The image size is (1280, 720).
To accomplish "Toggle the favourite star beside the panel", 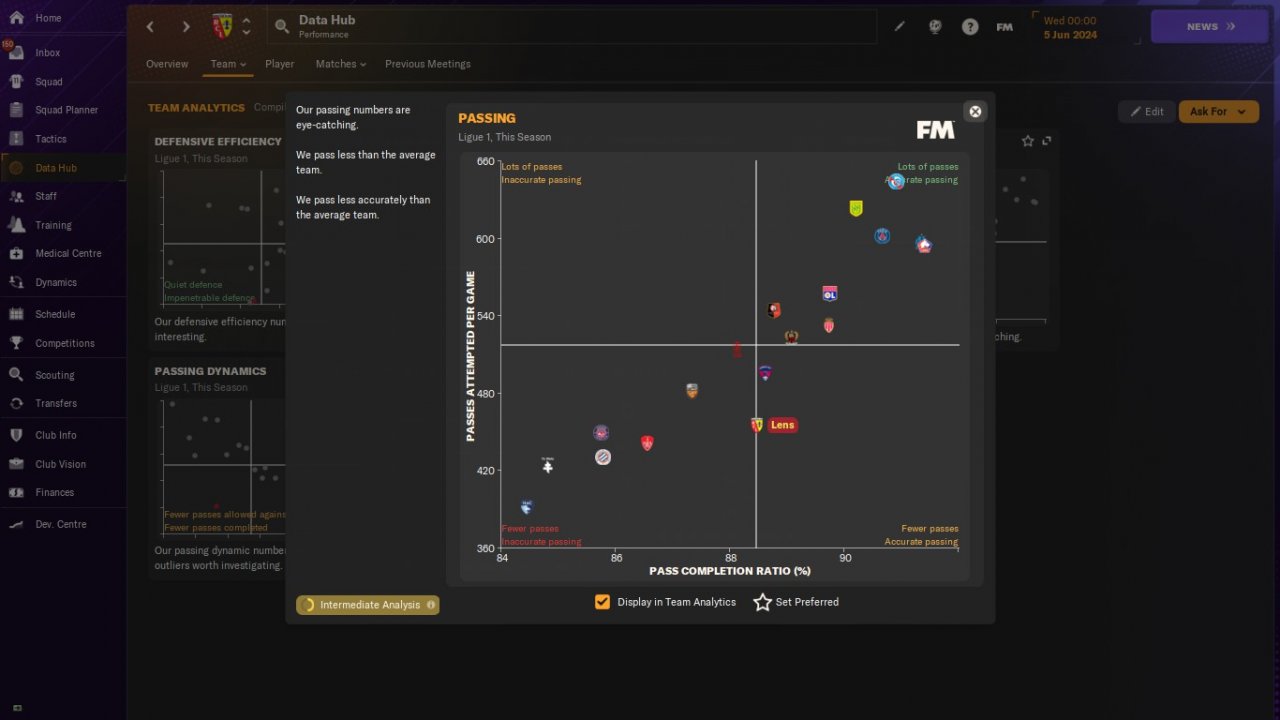I will coord(1028,141).
